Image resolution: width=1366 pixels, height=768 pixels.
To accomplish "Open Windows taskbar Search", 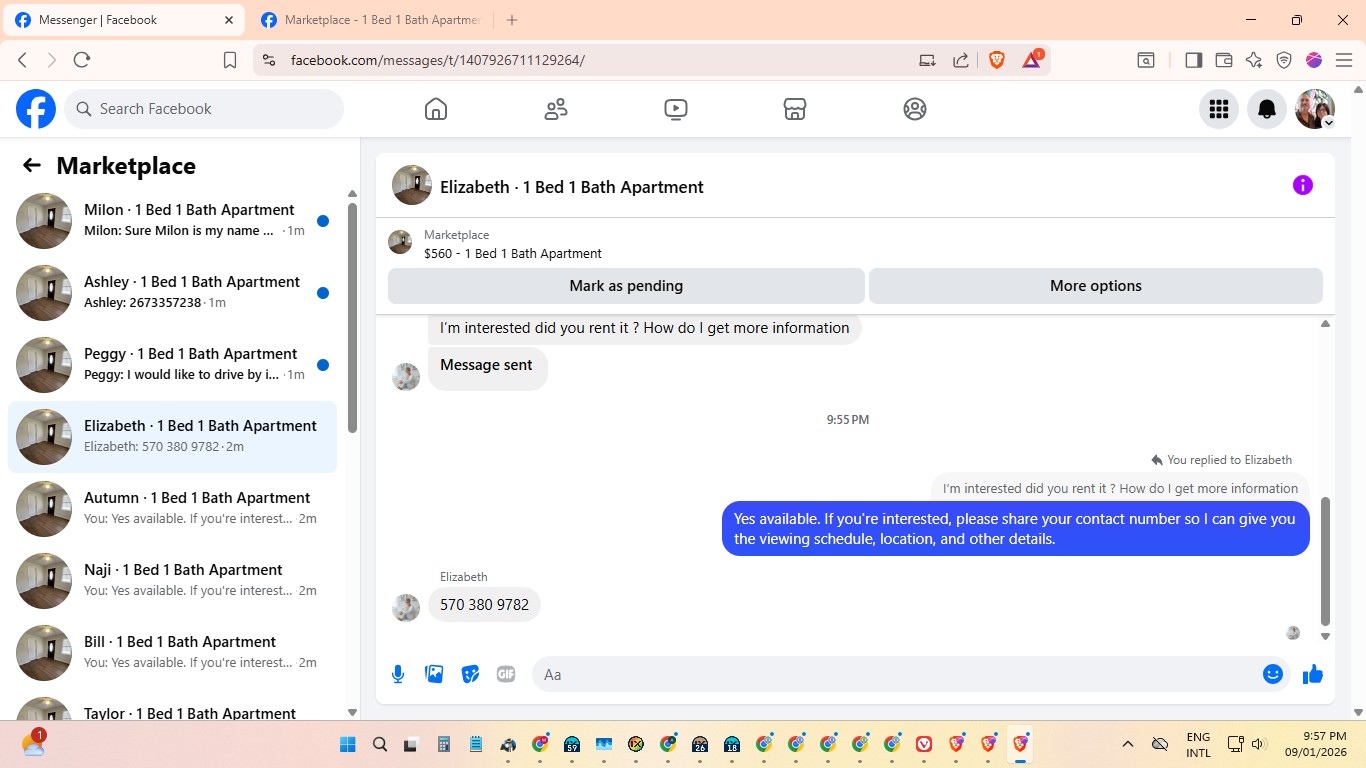I will tap(380, 744).
